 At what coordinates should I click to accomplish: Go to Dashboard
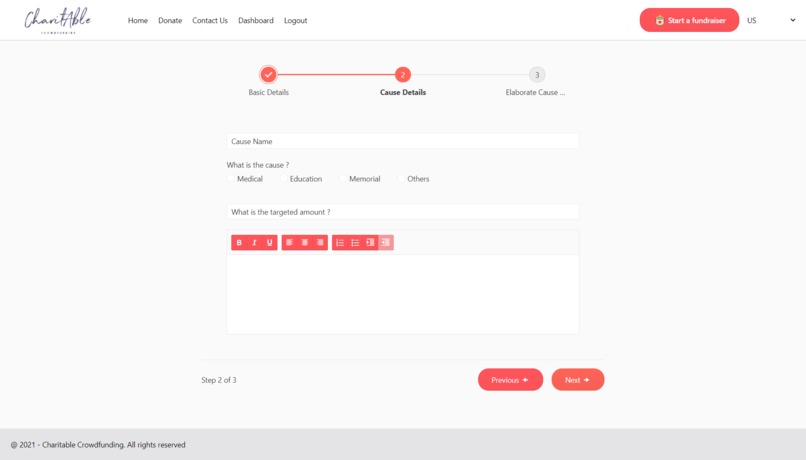click(255, 21)
